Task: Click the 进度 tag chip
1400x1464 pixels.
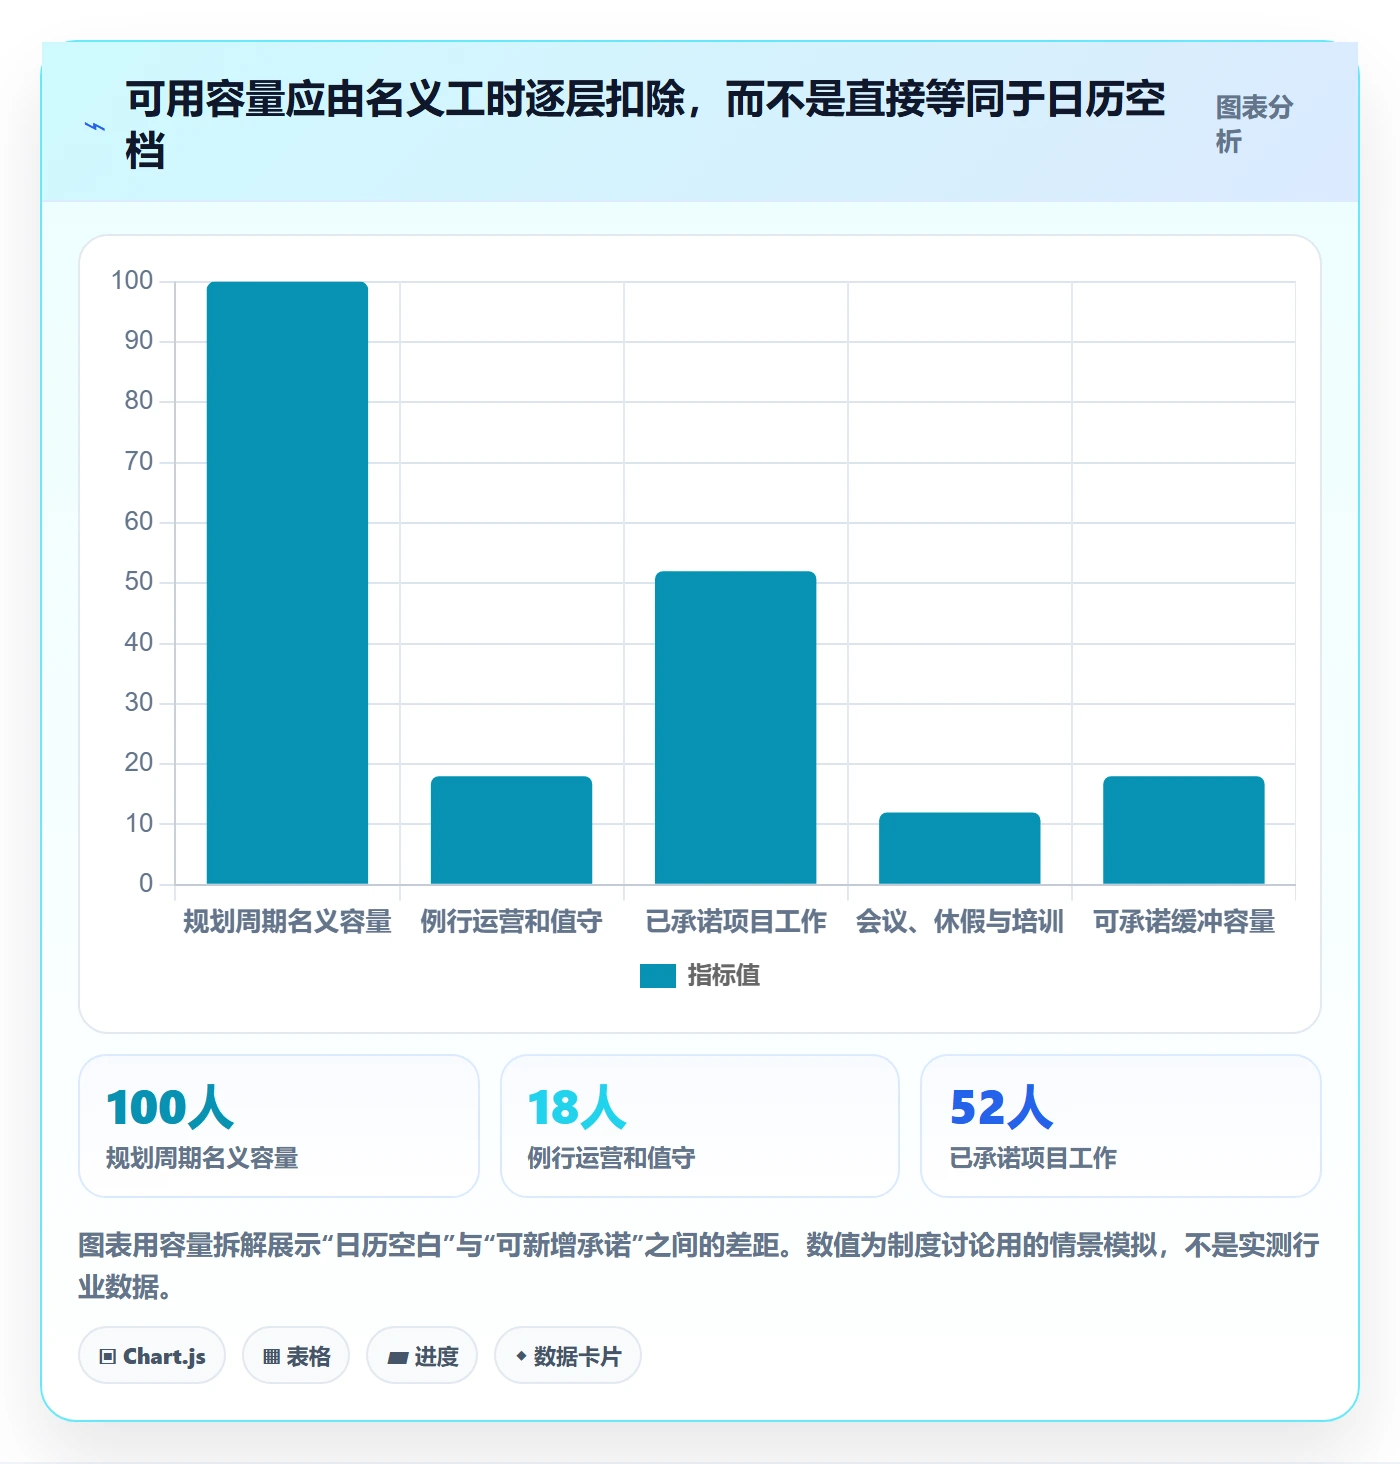Action: (422, 1356)
